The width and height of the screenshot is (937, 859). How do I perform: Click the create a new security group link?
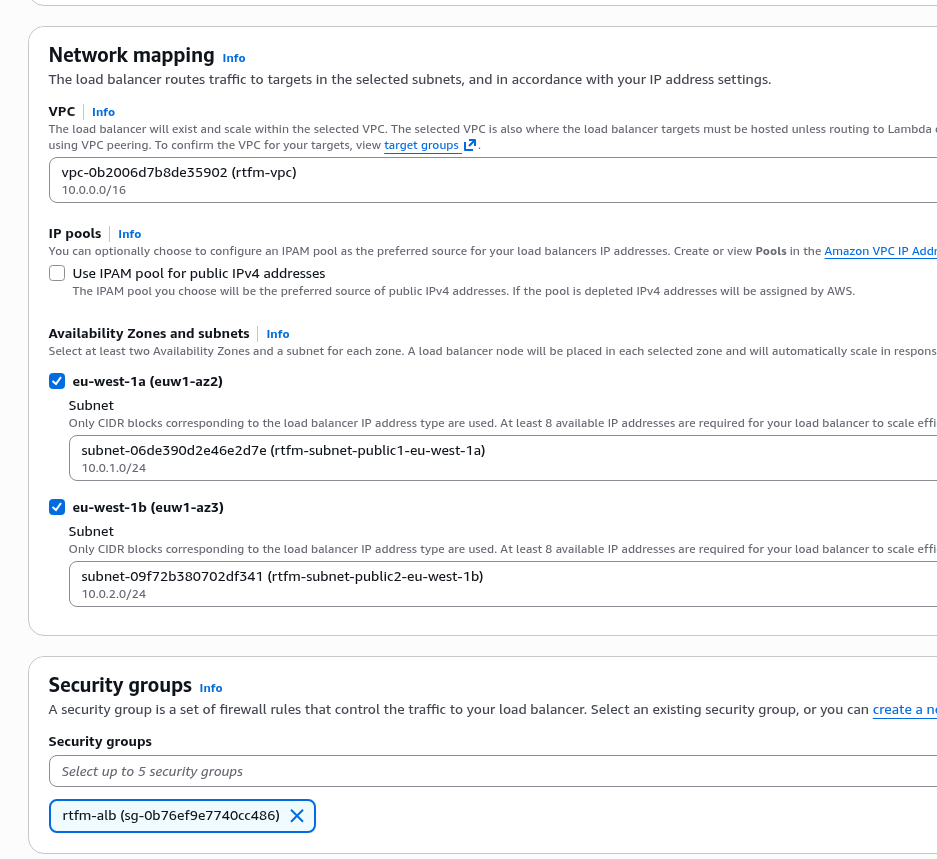point(904,710)
